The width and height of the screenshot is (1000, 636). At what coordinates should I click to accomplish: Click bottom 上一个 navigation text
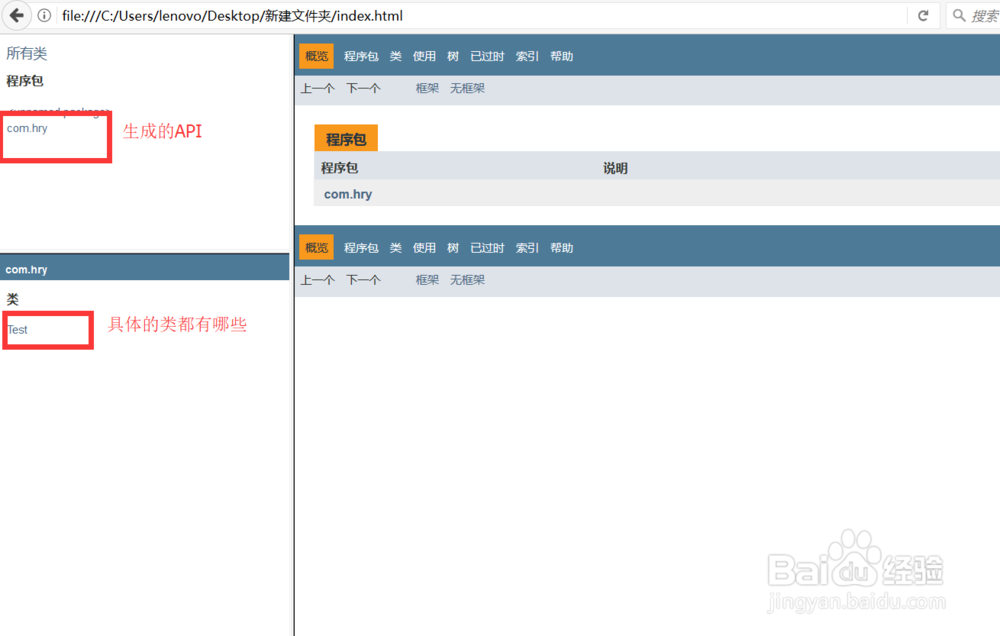318,279
